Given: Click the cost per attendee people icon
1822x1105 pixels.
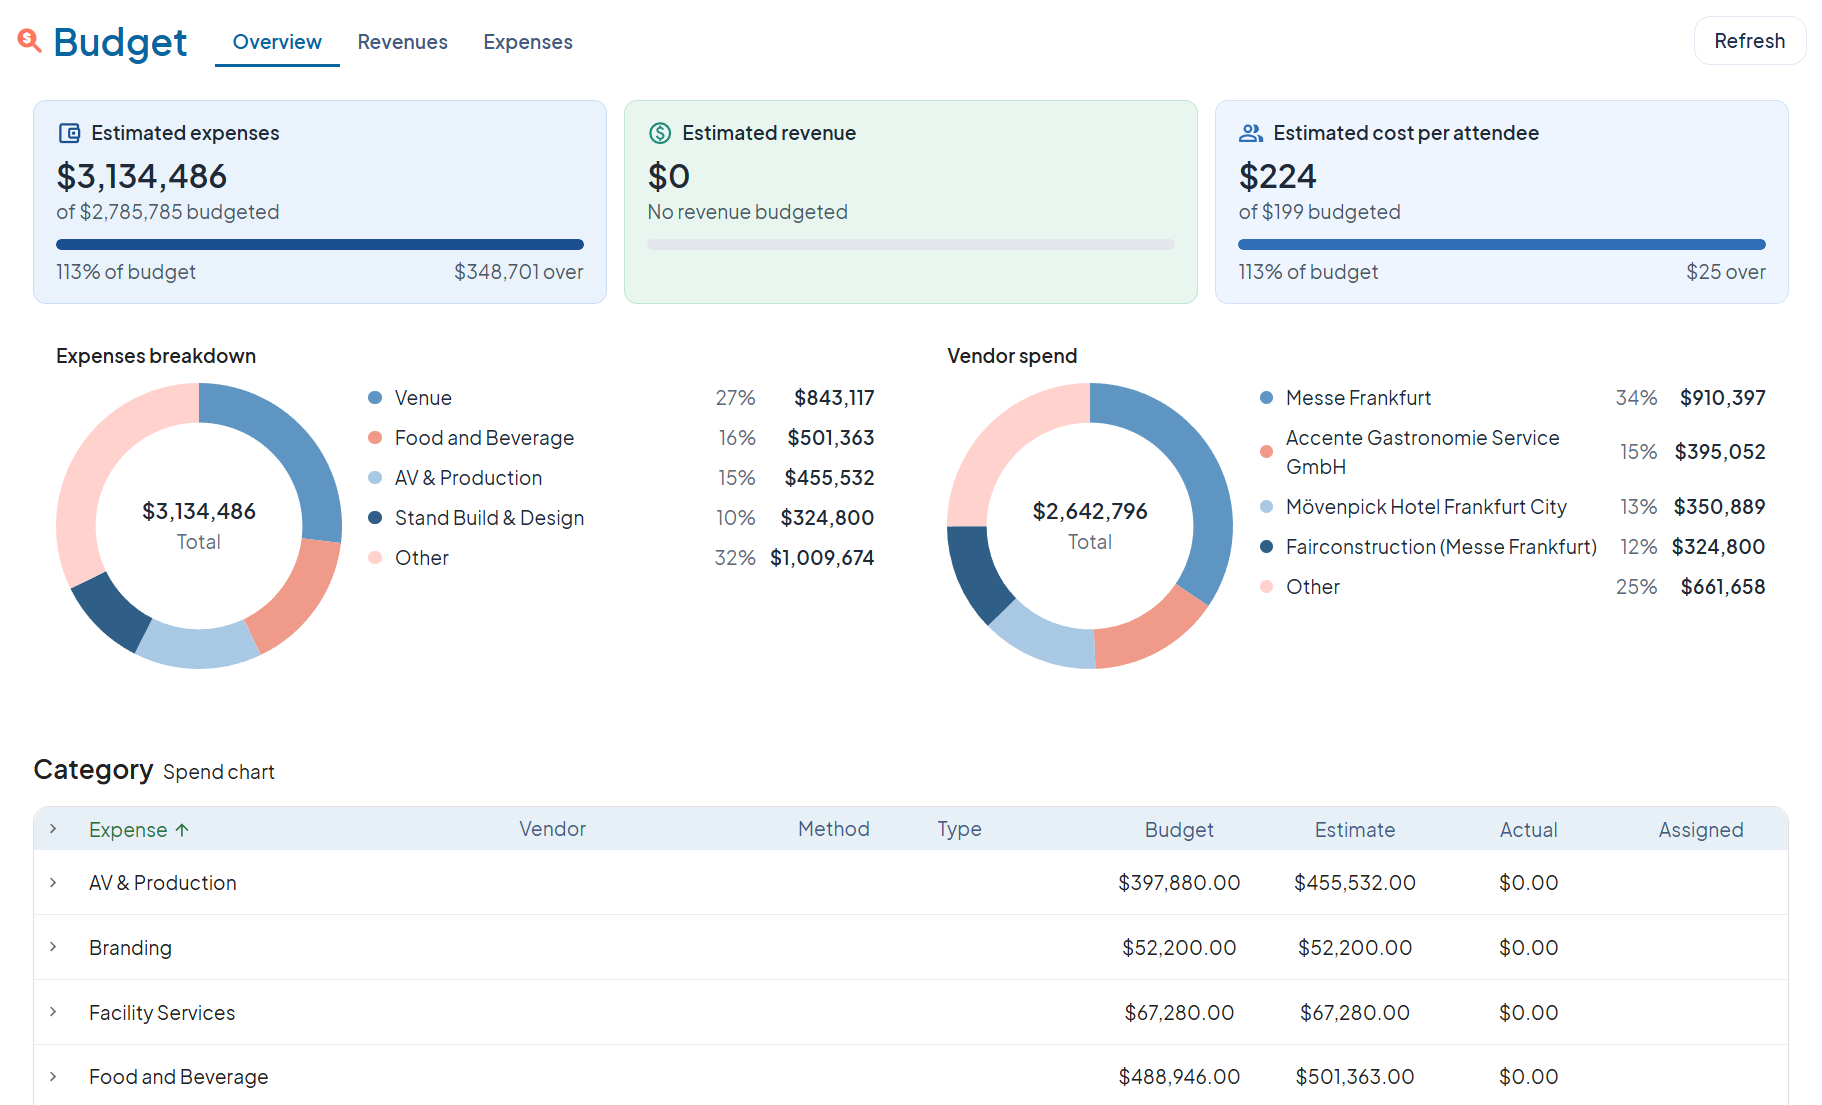Looking at the screenshot, I should pos(1251,133).
